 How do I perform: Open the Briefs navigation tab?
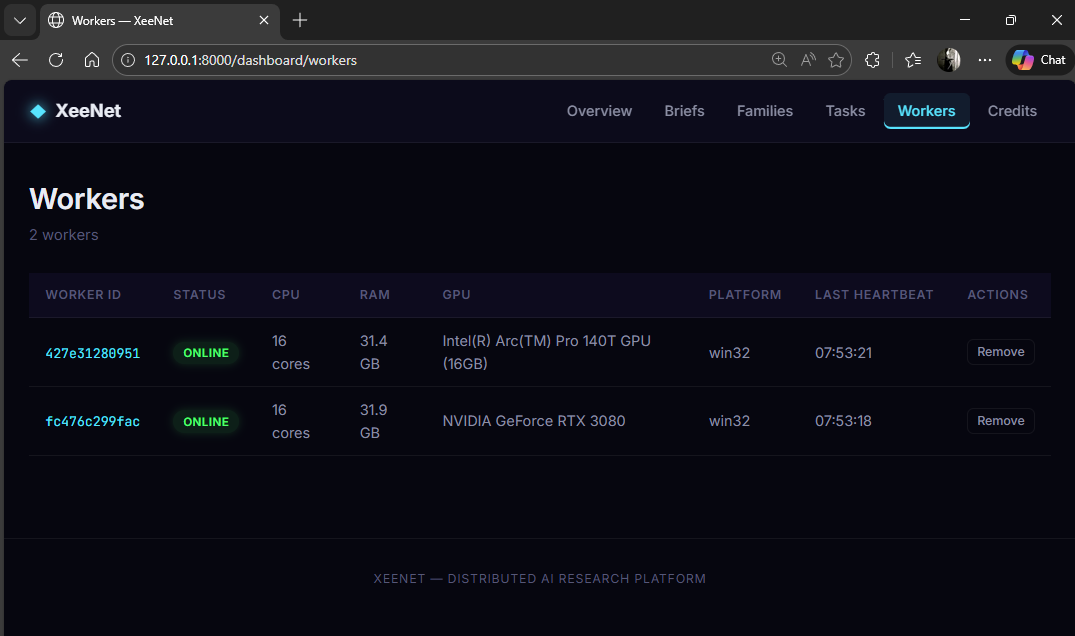(x=684, y=111)
